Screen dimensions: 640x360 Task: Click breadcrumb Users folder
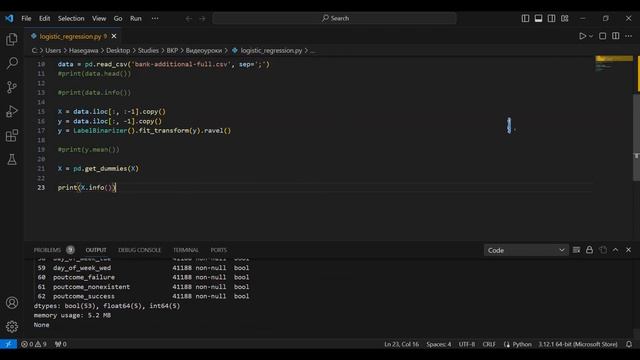53,51
